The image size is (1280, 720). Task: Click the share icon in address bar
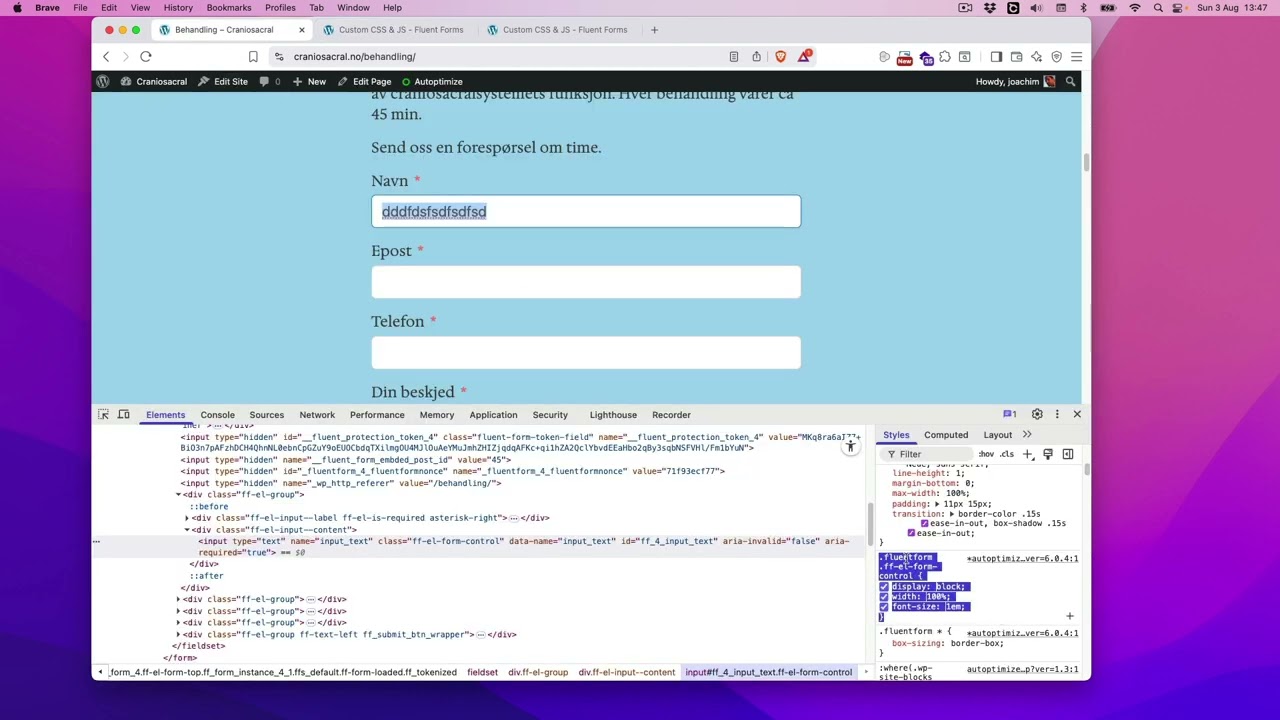click(x=756, y=57)
